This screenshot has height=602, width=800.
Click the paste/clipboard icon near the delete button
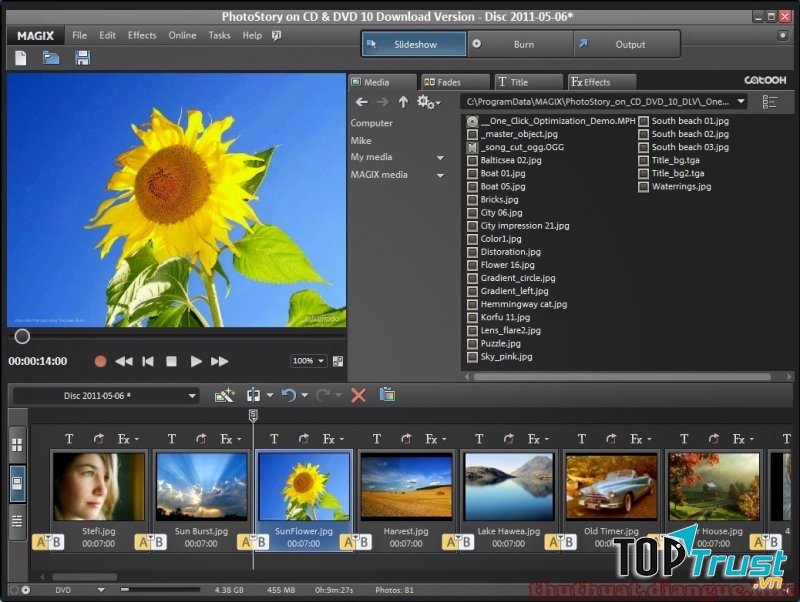tap(387, 395)
